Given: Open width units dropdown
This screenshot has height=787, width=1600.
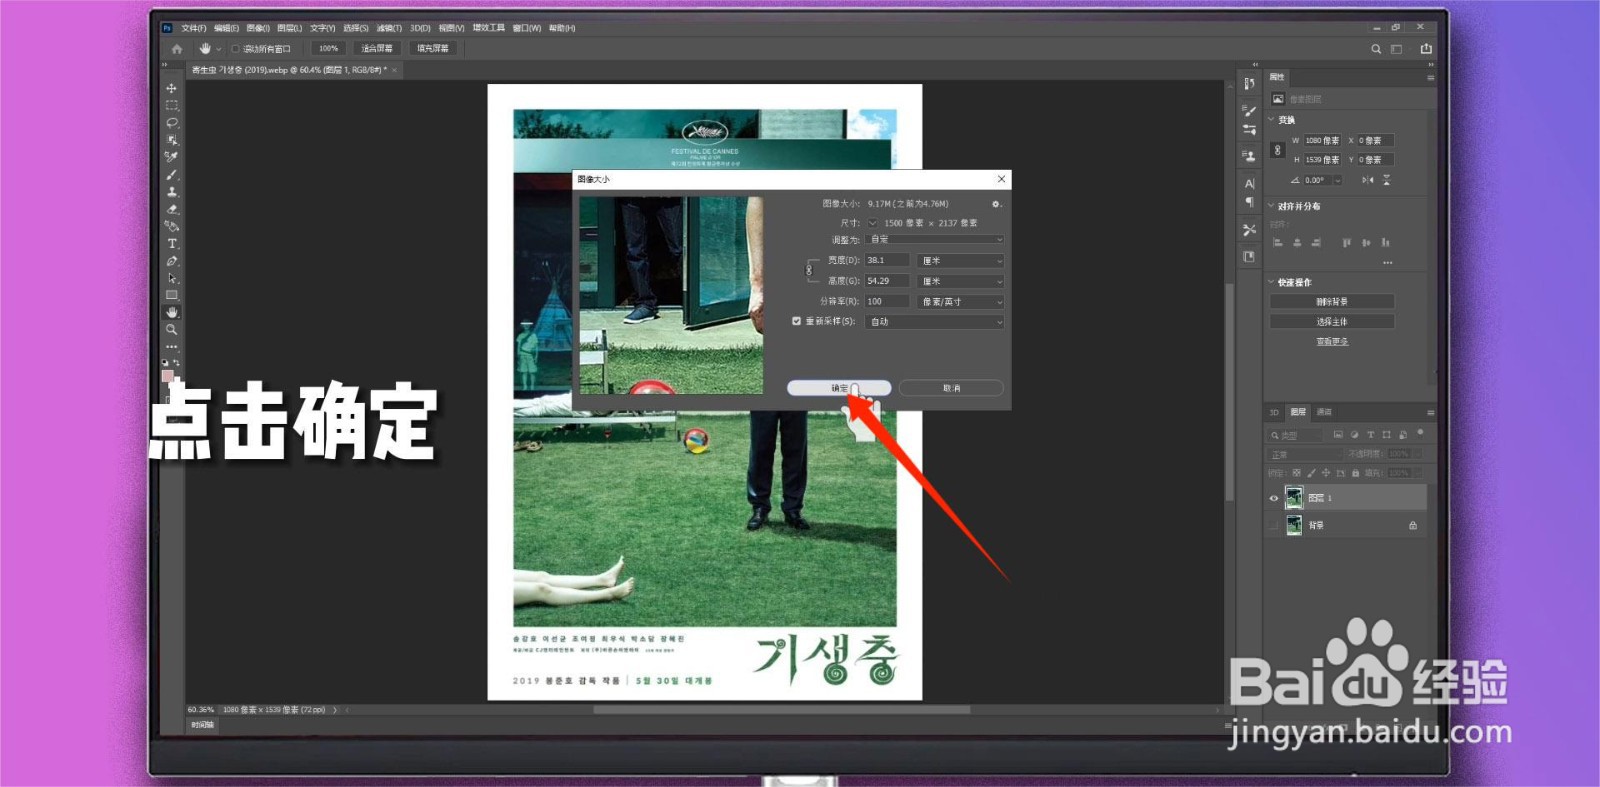Looking at the screenshot, I should click(960, 260).
